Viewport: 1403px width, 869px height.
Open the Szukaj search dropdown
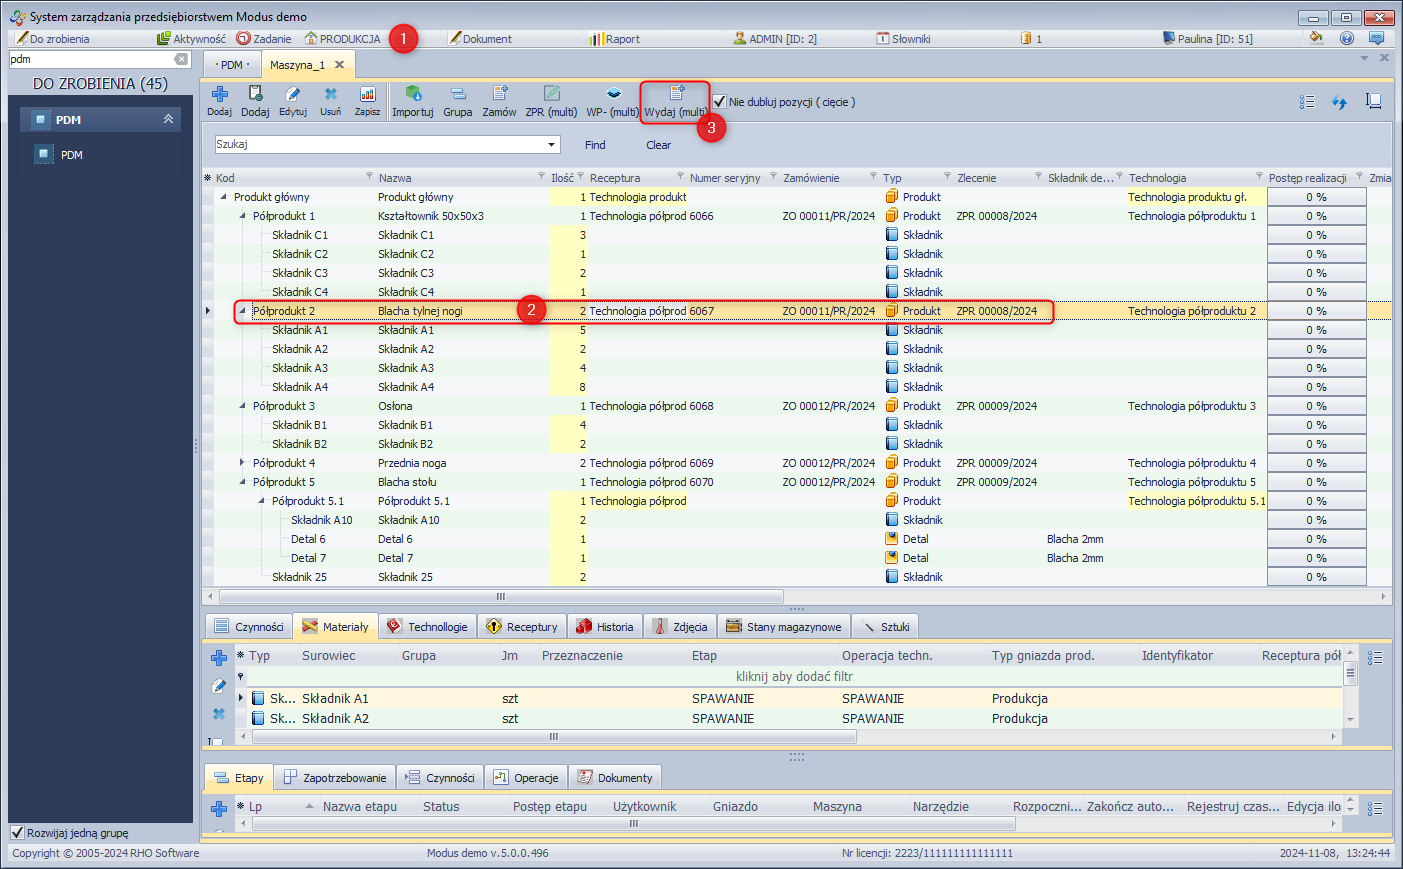point(551,145)
